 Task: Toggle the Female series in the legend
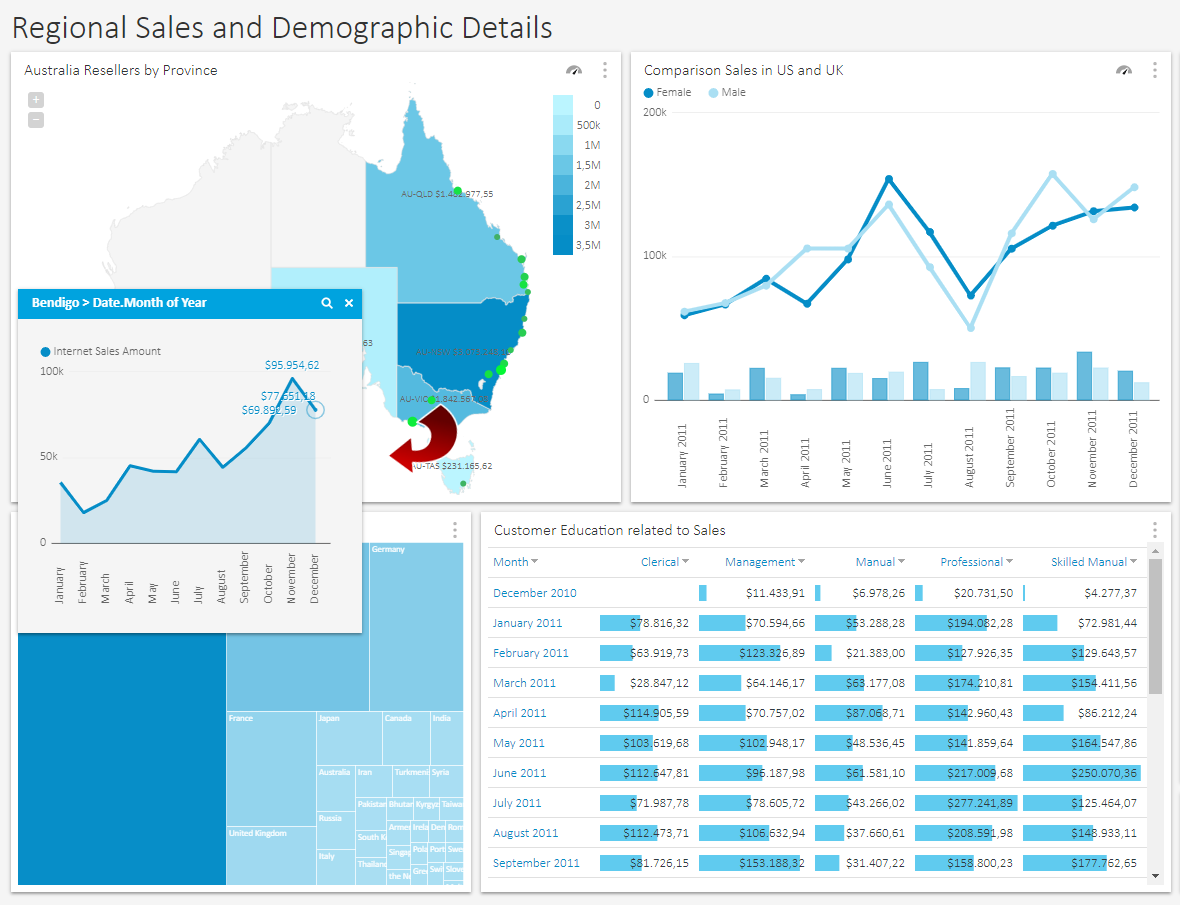tap(666, 91)
